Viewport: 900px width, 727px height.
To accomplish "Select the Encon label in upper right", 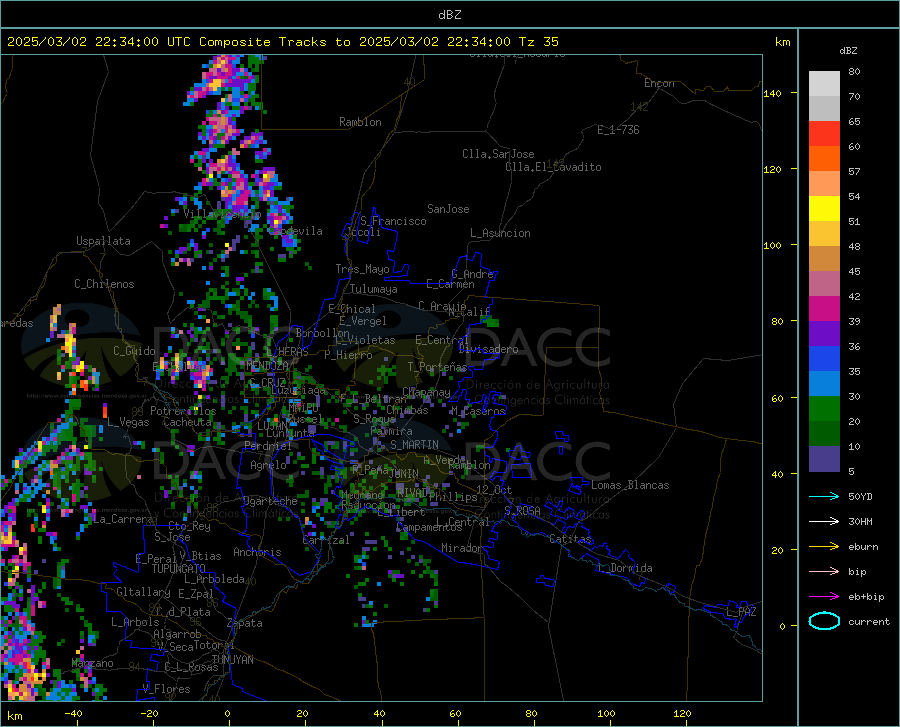I will coord(659,83).
